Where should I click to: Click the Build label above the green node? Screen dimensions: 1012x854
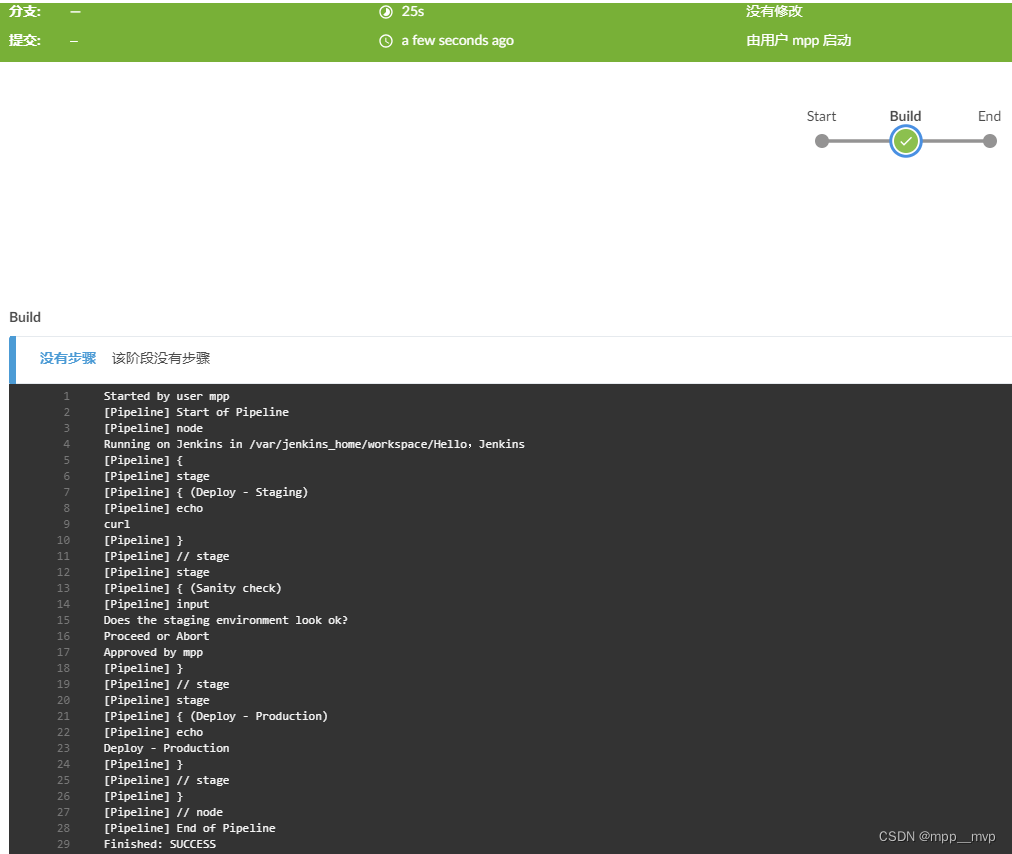[906, 116]
